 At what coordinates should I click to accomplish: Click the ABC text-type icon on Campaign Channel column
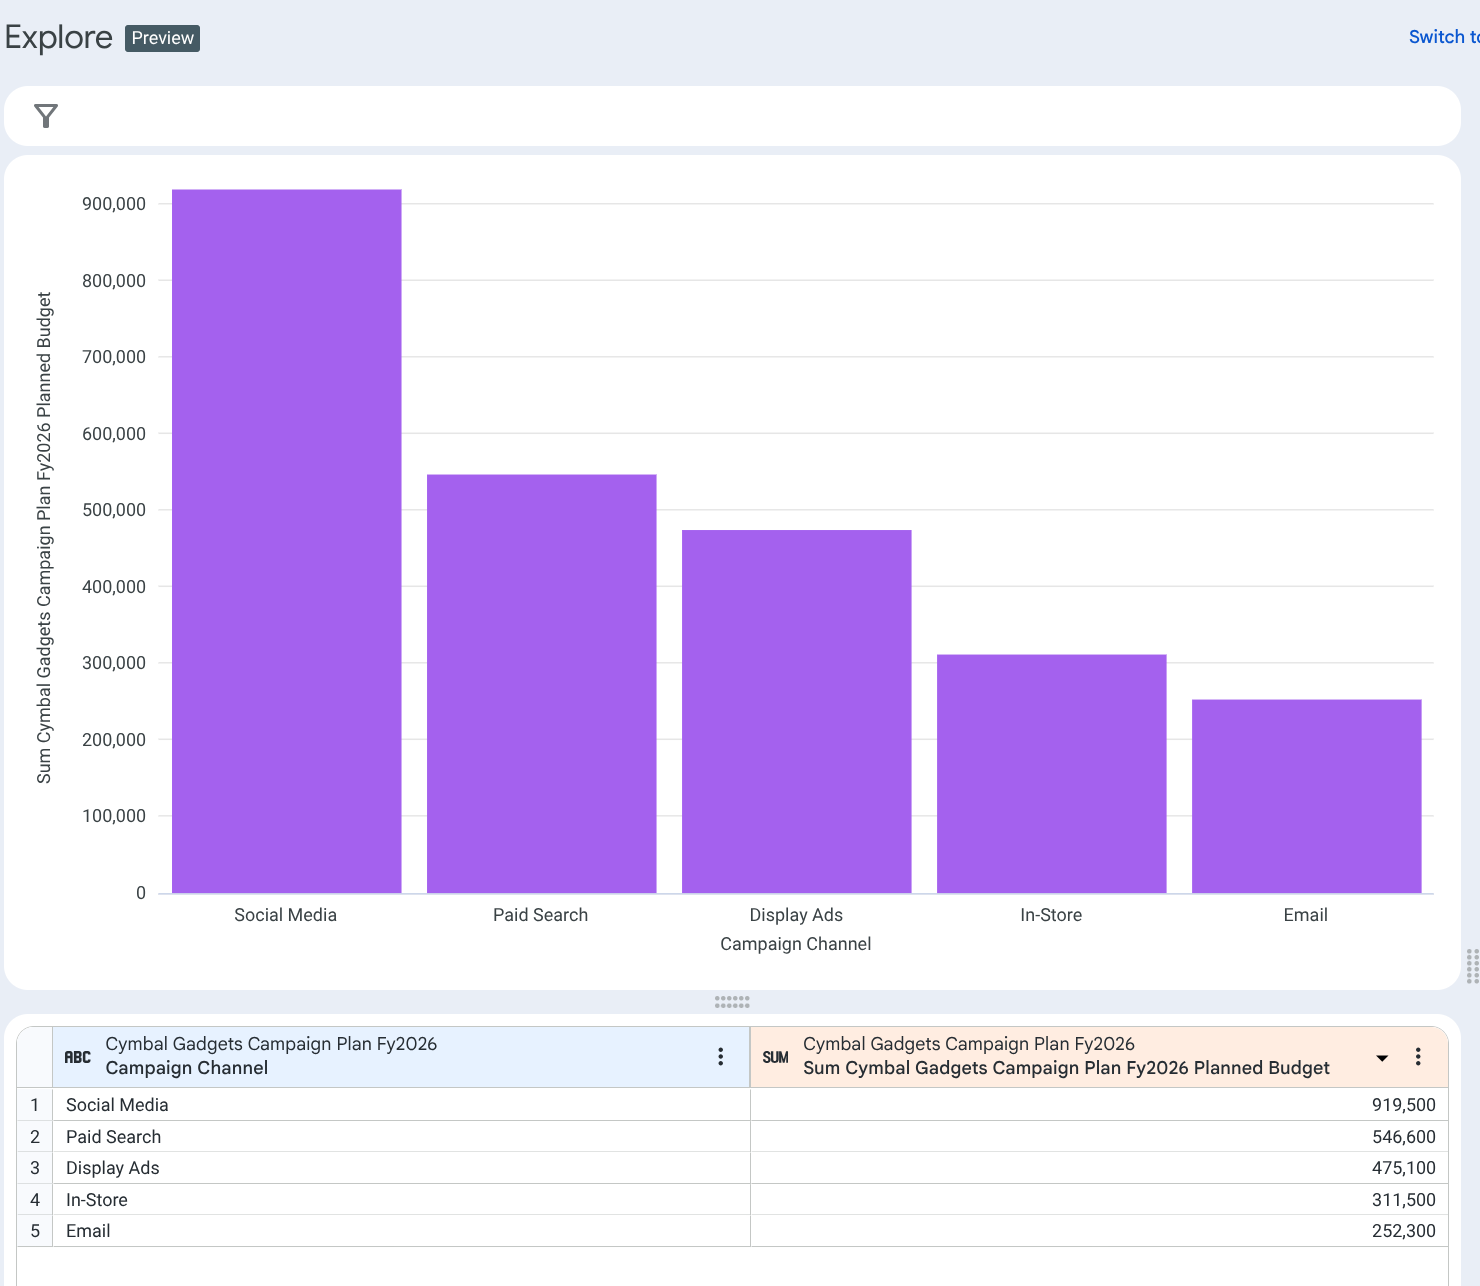click(x=78, y=1057)
